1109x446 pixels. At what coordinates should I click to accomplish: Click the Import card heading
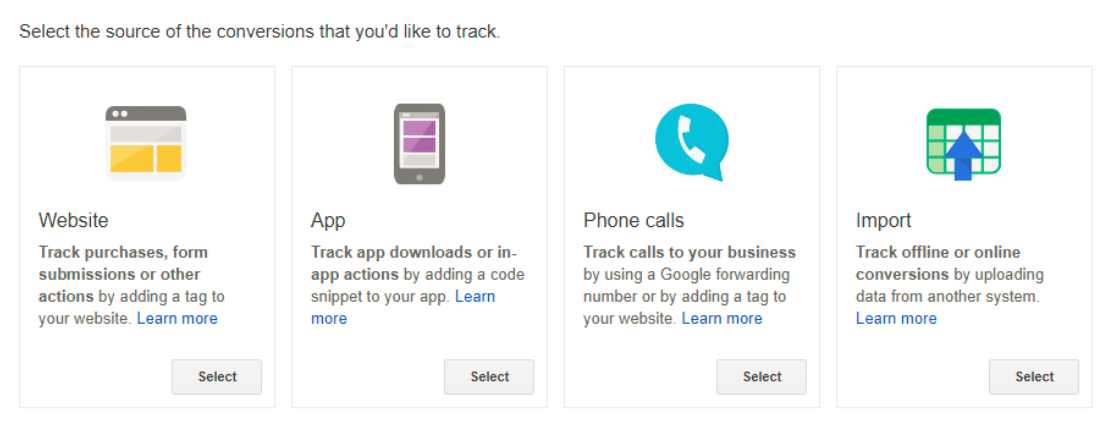click(884, 220)
